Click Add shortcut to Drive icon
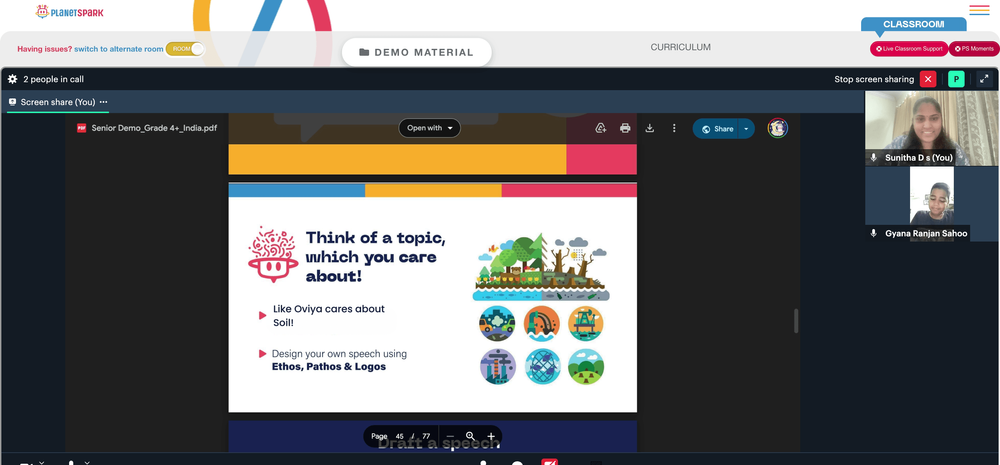This screenshot has width=1000, height=465. [x=600, y=128]
